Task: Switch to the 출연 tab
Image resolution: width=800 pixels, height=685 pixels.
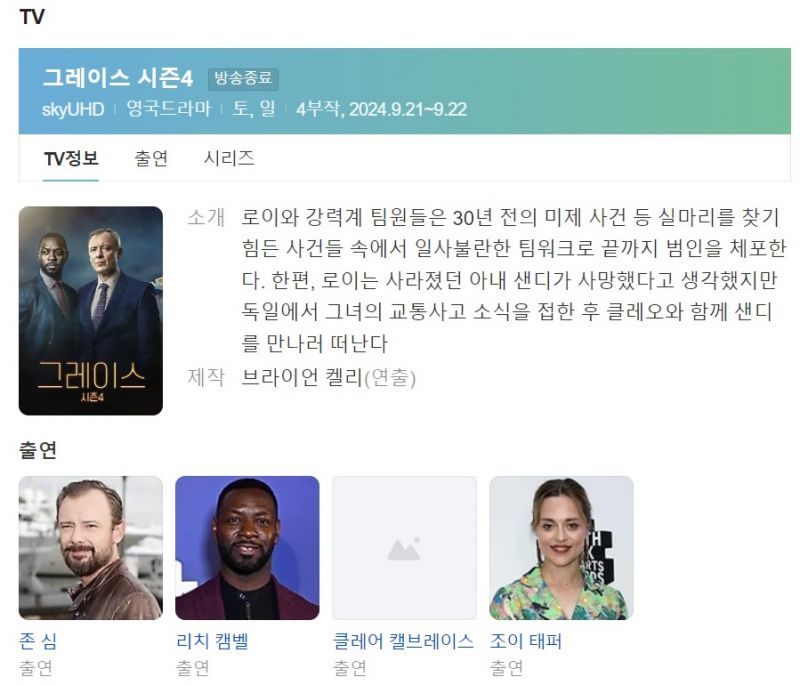Action: click(151, 158)
